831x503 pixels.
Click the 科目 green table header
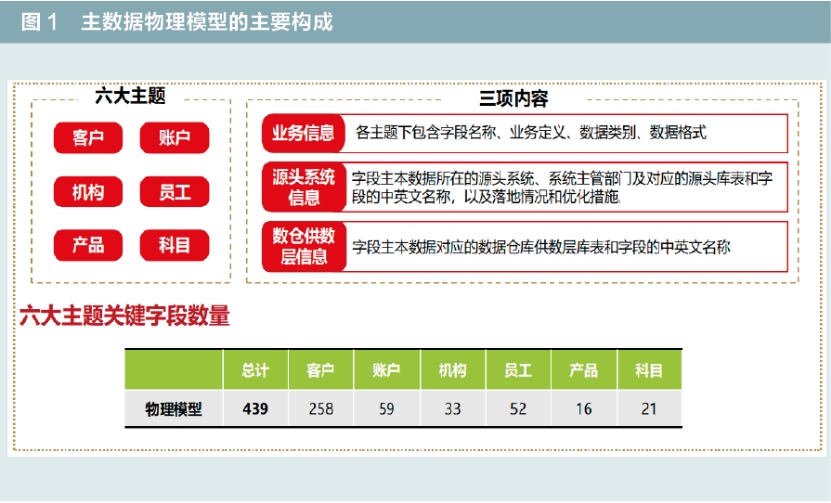click(649, 370)
